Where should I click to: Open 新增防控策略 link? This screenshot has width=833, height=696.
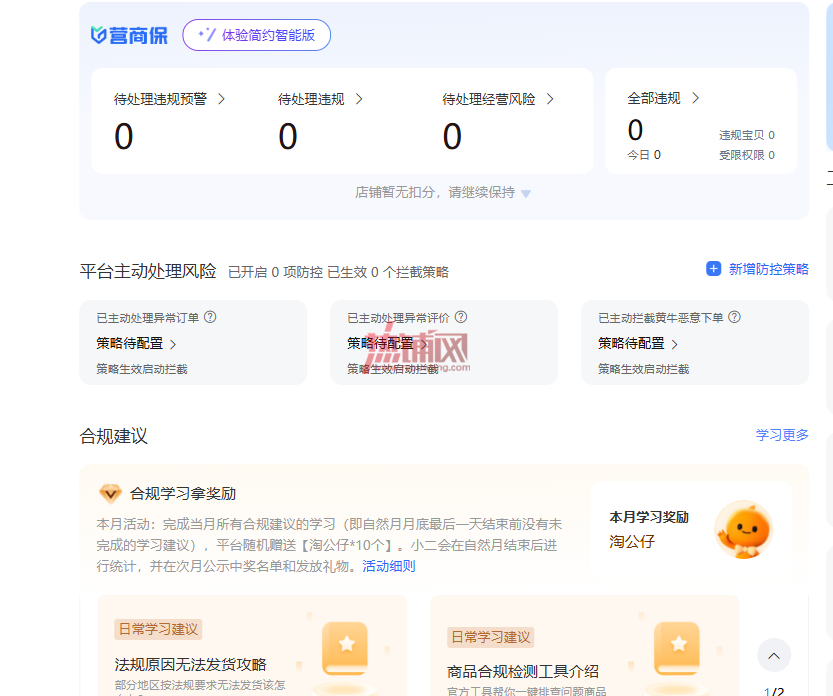[768, 269]
